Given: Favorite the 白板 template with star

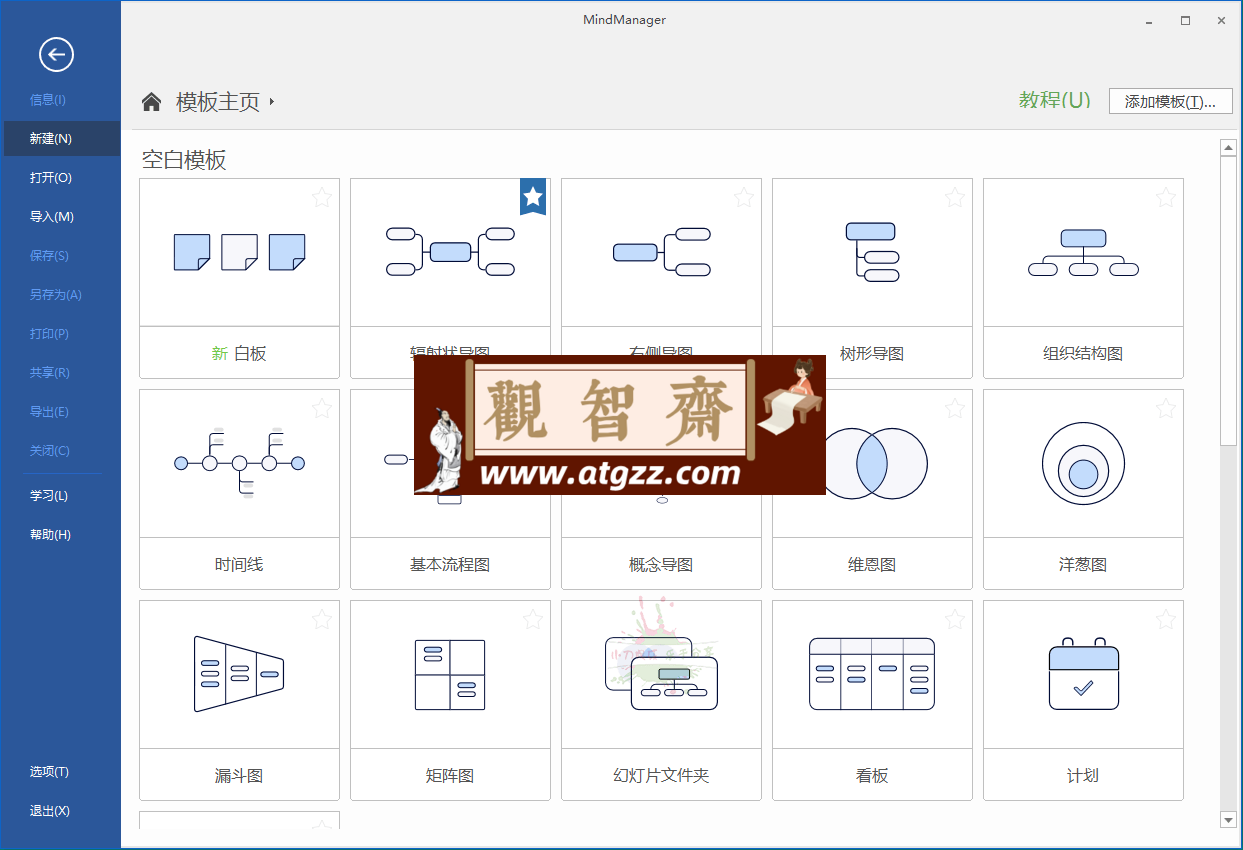Looking at the screenshot, I should click(x=321, y=197).
